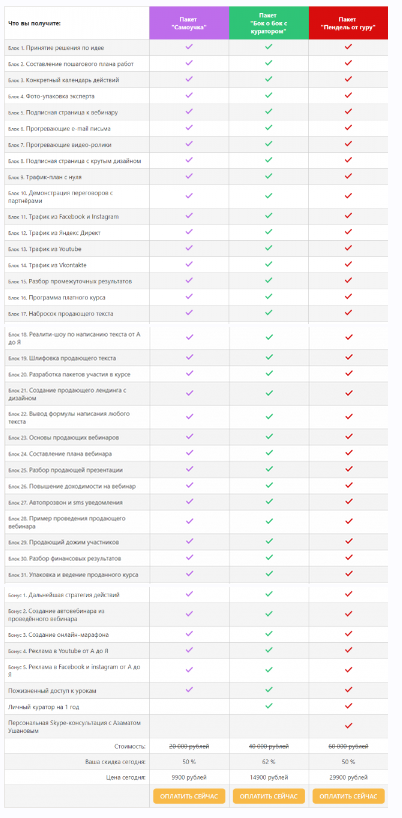Click ОПЛАТИТЬ СЕЙЧАС under 29900 рублей
The image size is (402, 818).
click(348, 796)
